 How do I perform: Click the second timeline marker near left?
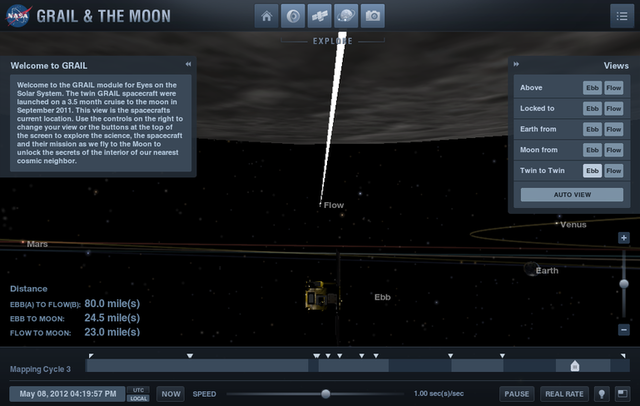pos(190,356)
